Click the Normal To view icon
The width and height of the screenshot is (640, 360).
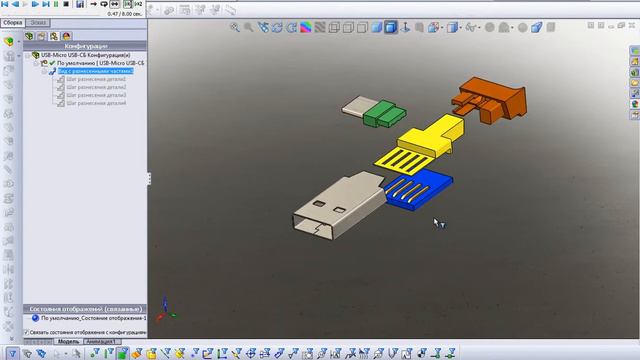click(405, 27)
